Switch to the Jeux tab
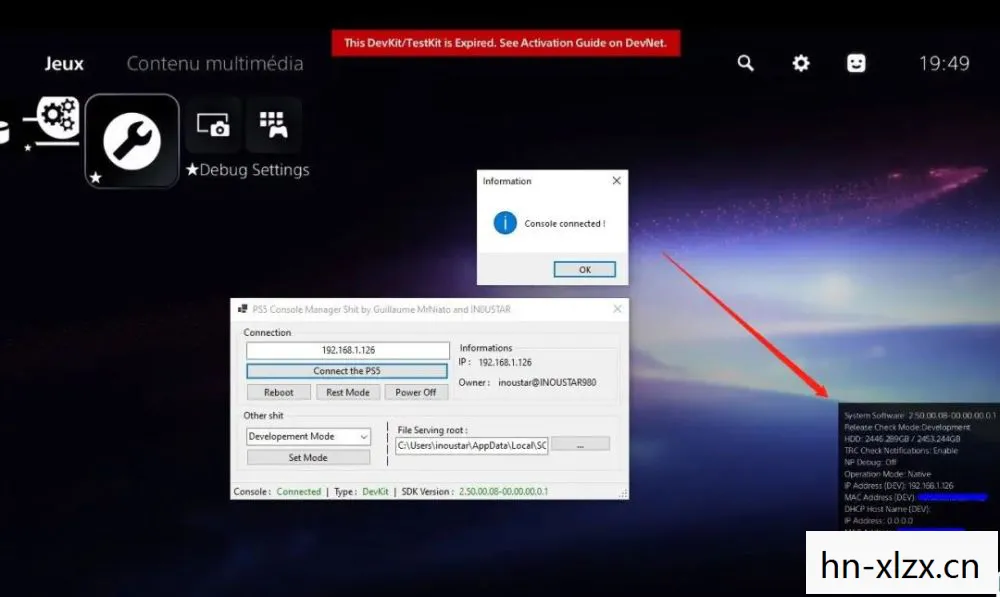The width and height of the screenshot is (1000, 597). [64, 64]
